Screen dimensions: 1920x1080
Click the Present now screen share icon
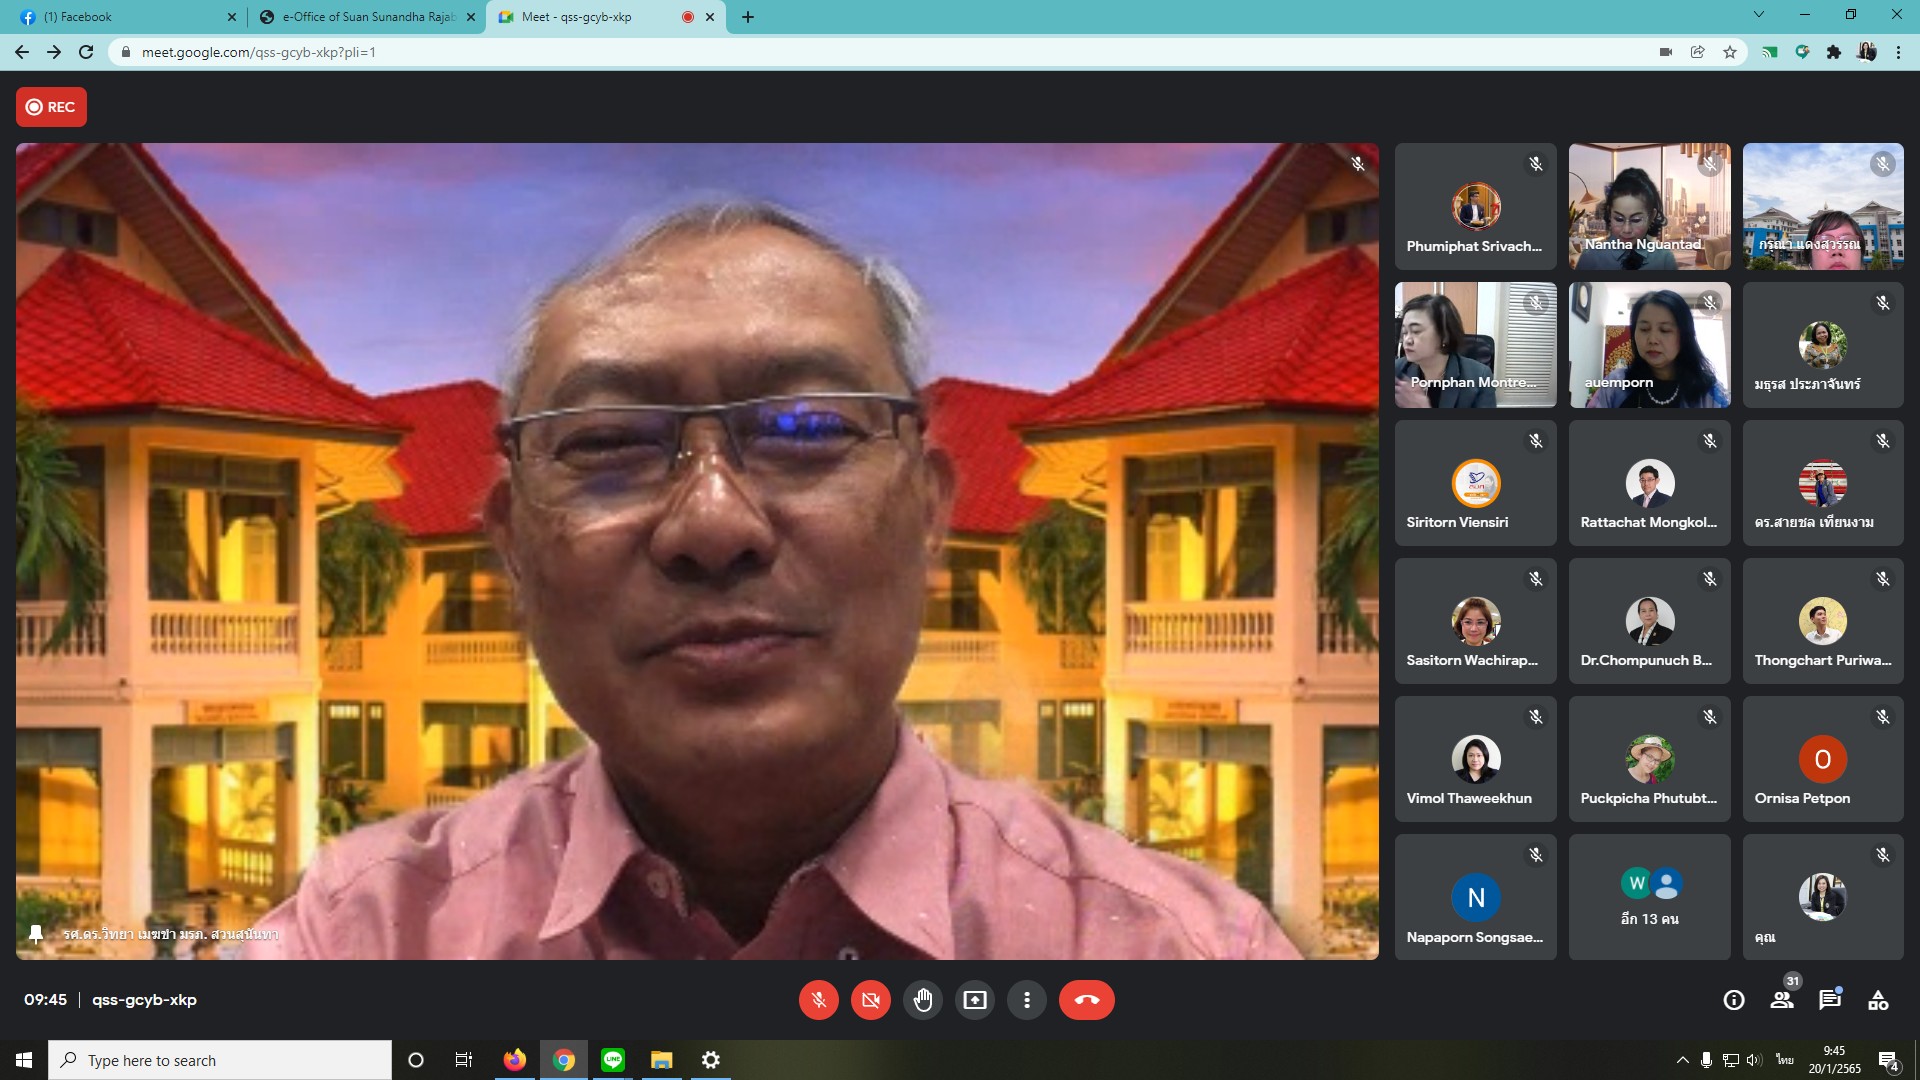tap(974, 1000)
